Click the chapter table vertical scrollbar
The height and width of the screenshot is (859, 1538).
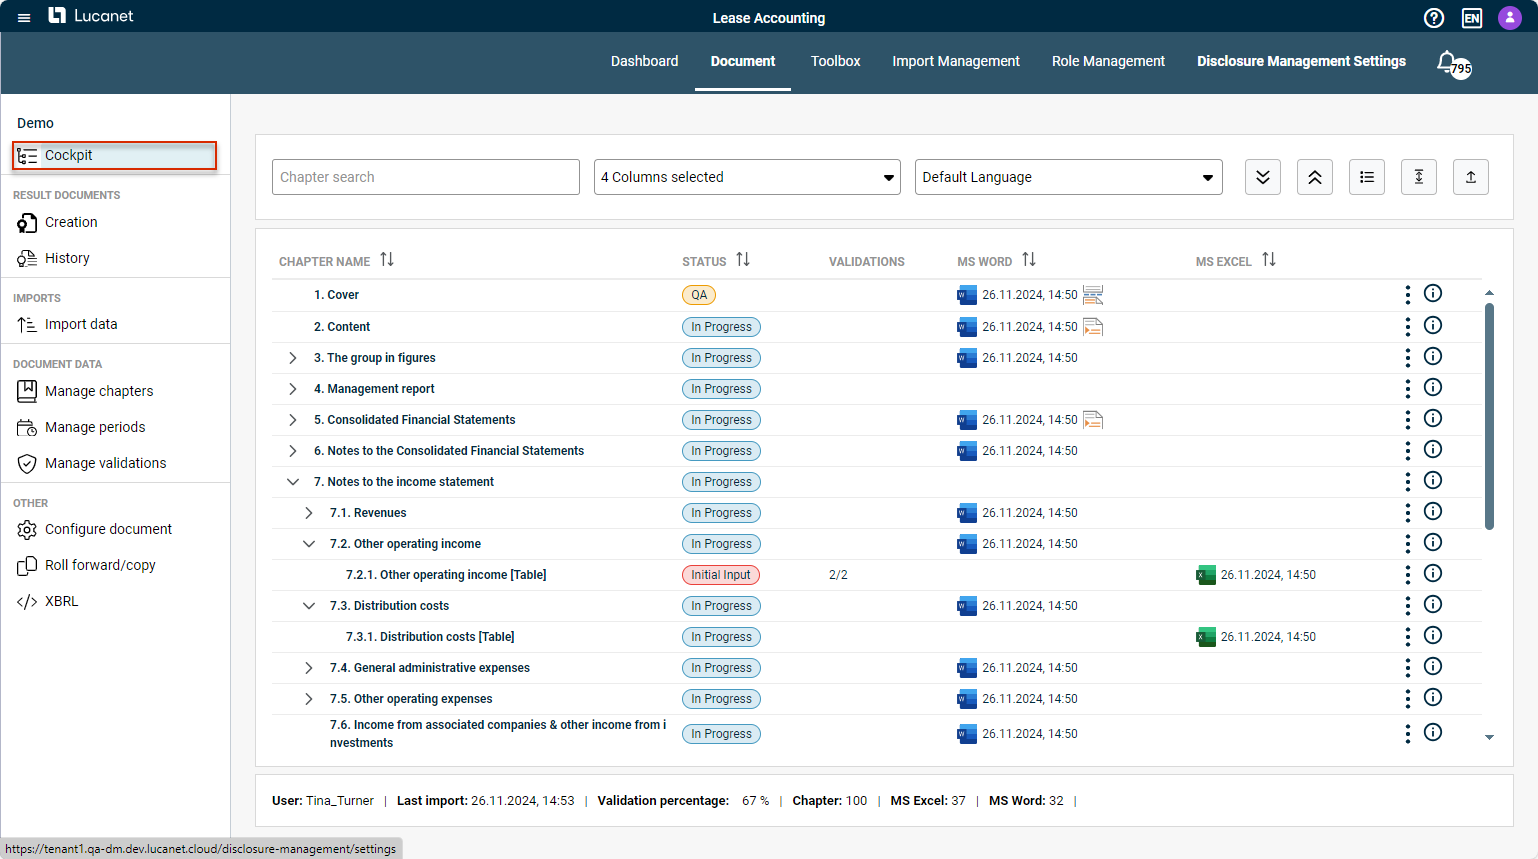pos(1489,416)
